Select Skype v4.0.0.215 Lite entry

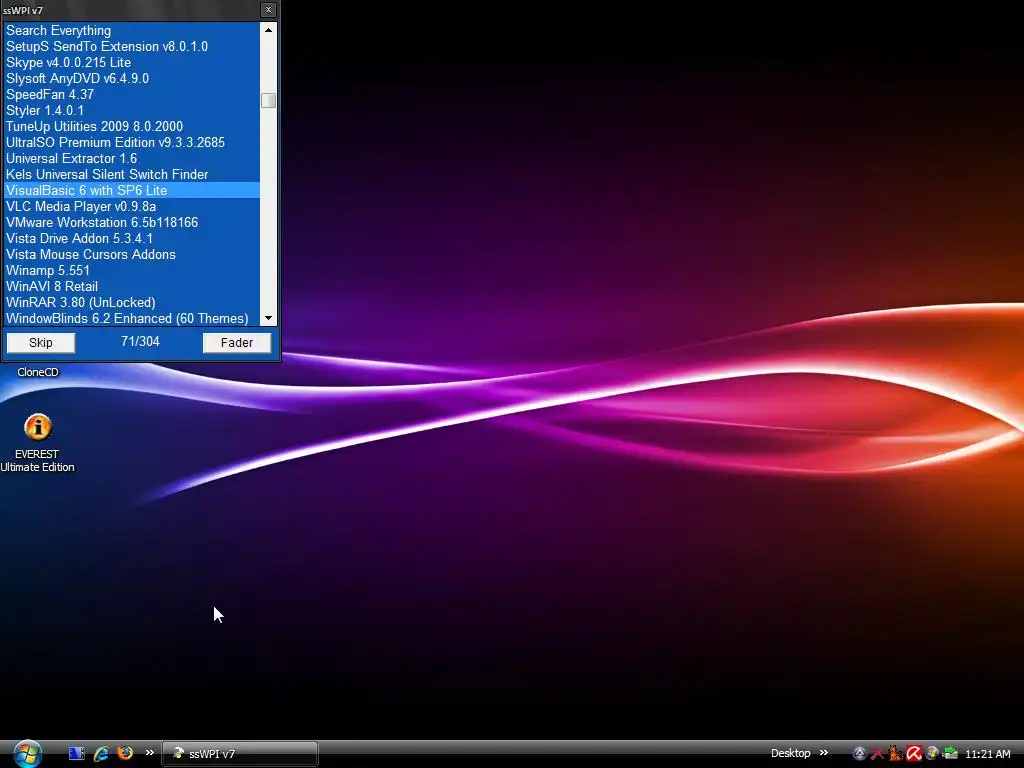click(x=132, y=63)
